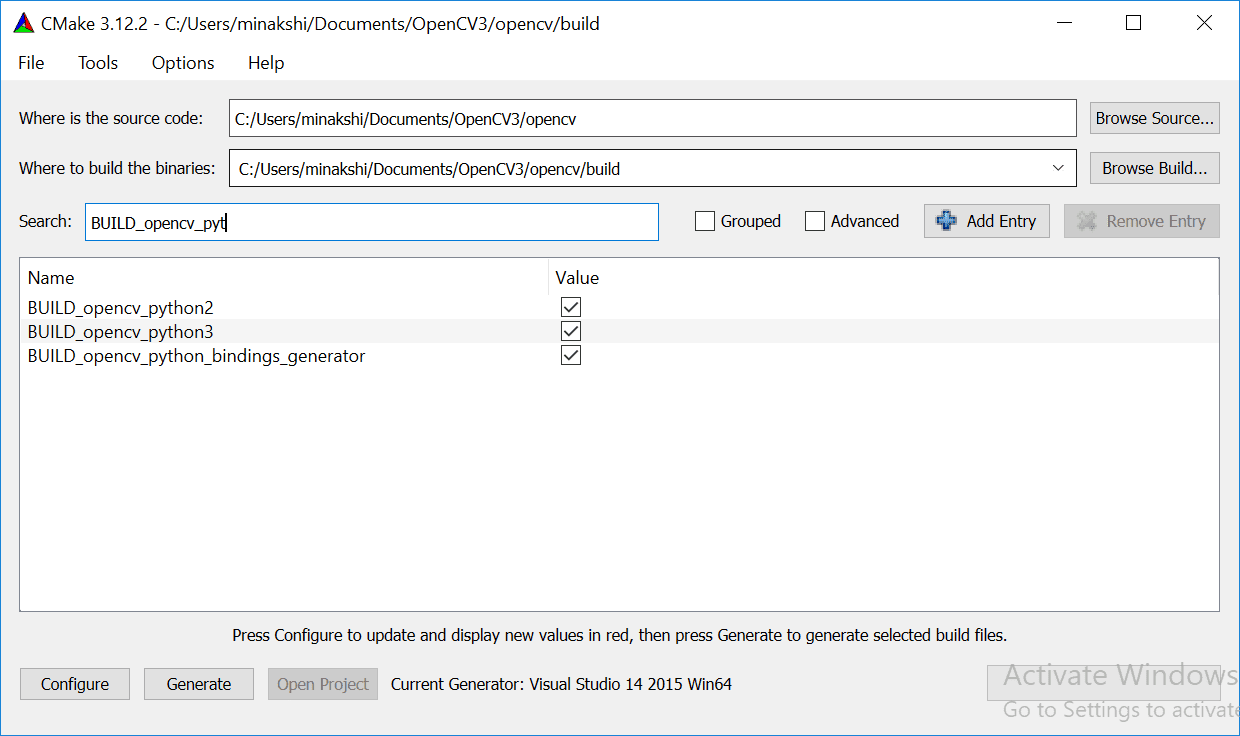Expand the build binaries path dropdown
Screen dimensions: 1240x736
(x=1058, y=168)
